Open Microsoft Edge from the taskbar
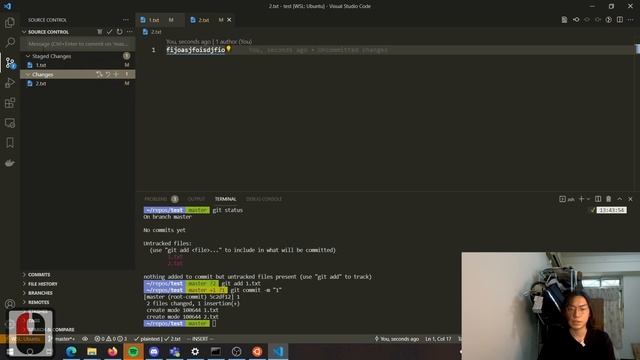 coord(71,351)
